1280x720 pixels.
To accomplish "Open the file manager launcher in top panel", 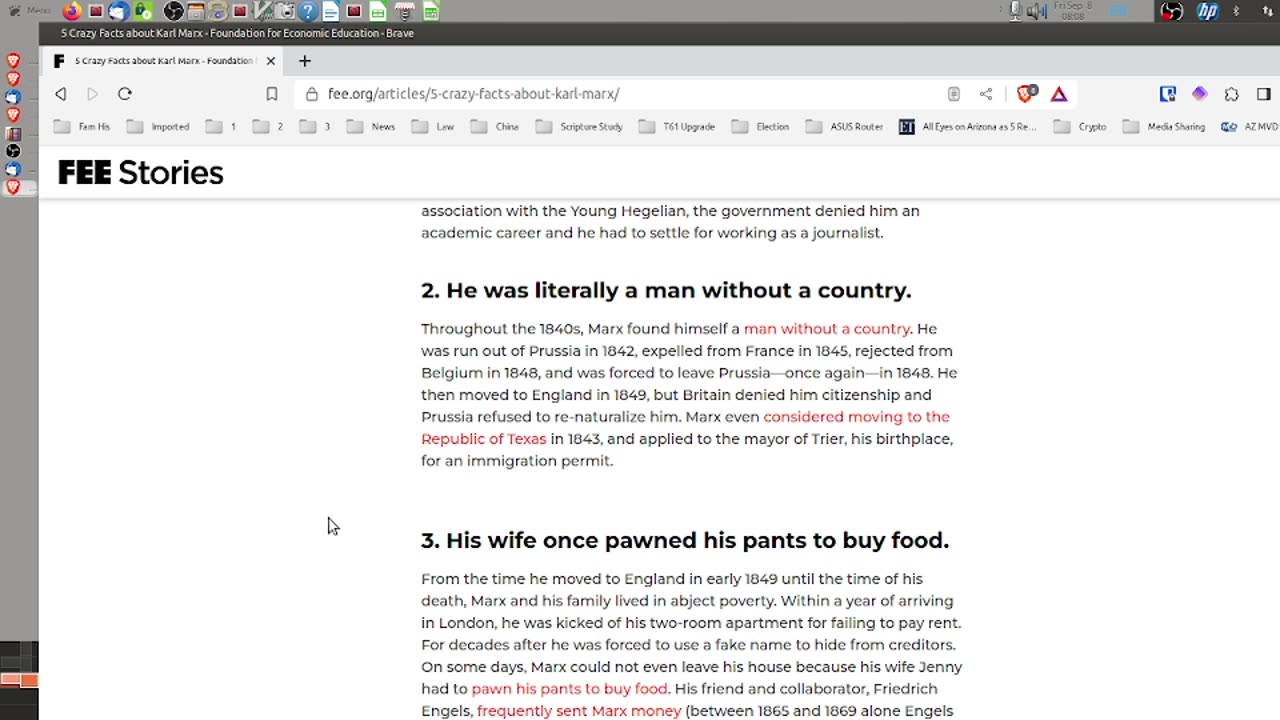I will click(196, 11).
